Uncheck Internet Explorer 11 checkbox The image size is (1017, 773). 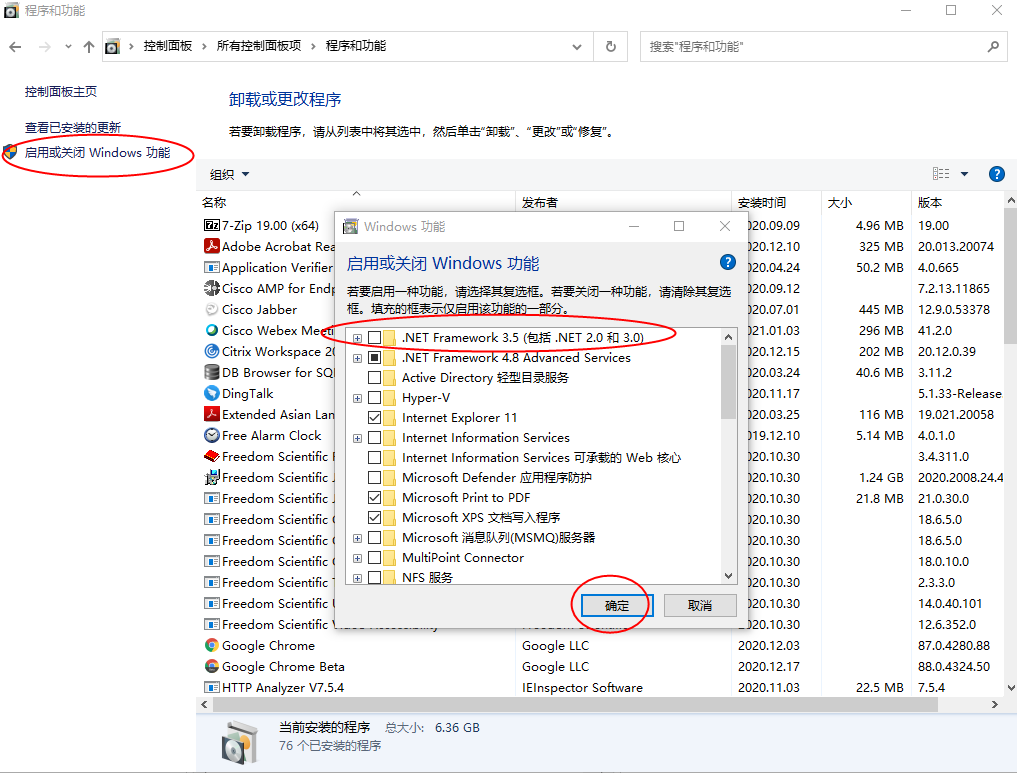[374, 418]
